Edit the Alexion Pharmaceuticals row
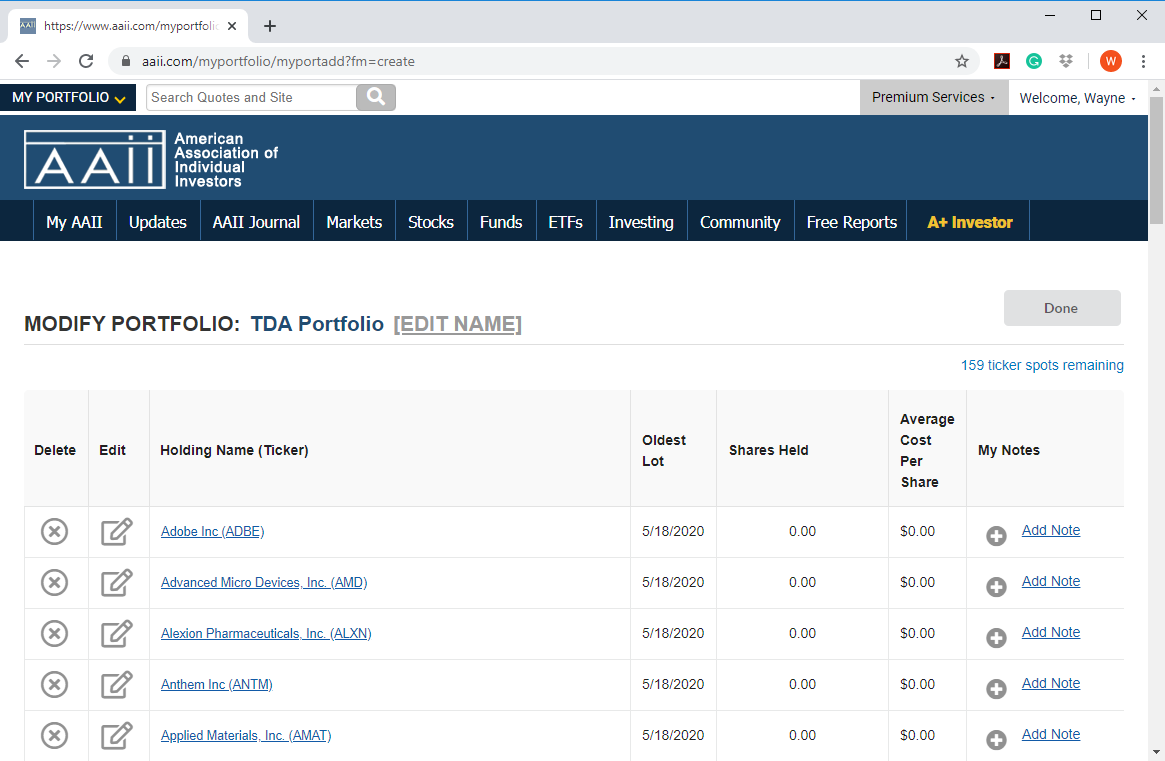The width and height of the screenshot is (1165, 761). coord(117,633)
